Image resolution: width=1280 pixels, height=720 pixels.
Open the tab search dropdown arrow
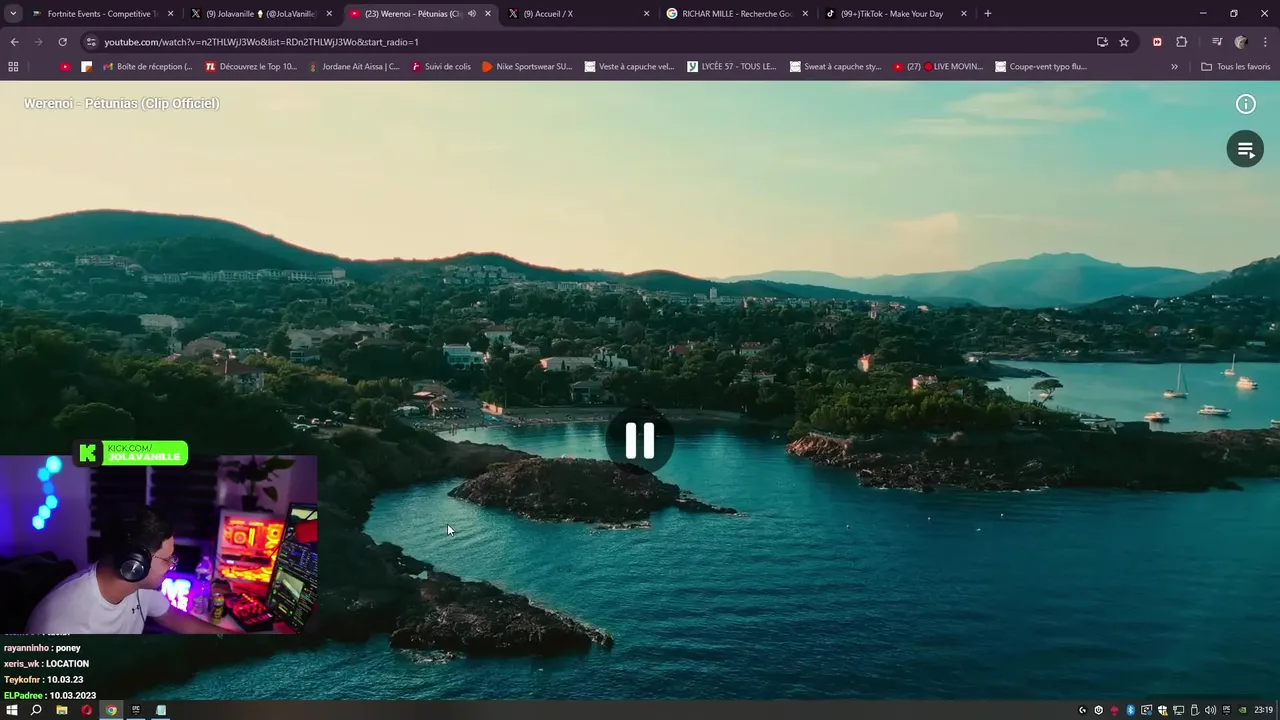click(13, 14)
